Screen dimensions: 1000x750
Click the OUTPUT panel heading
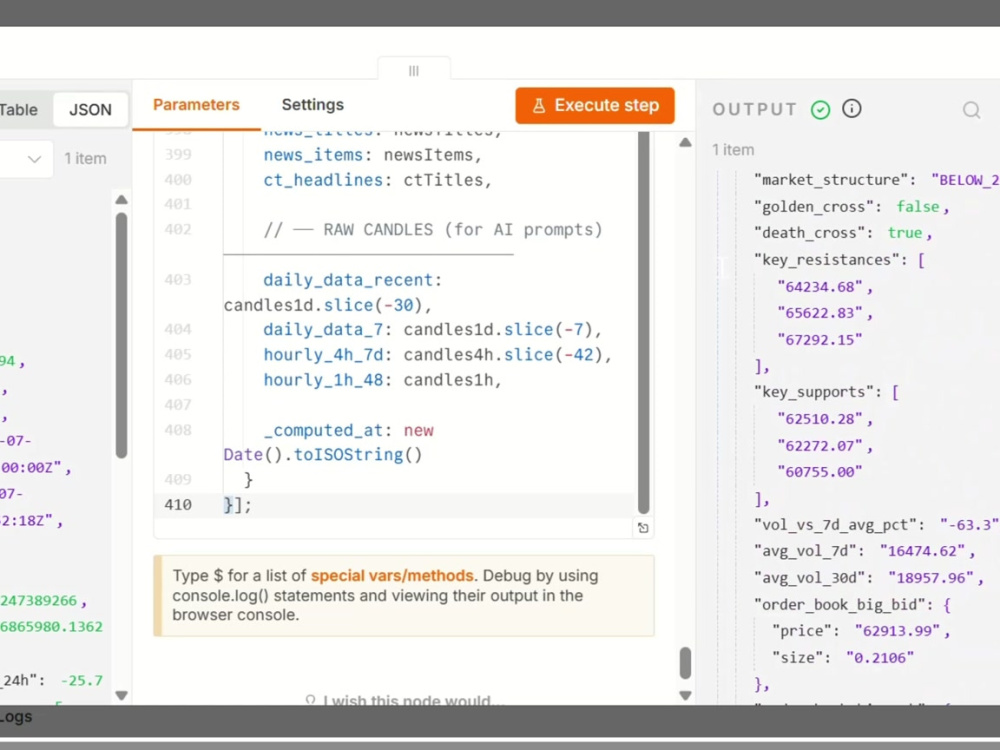coord(754,110)
